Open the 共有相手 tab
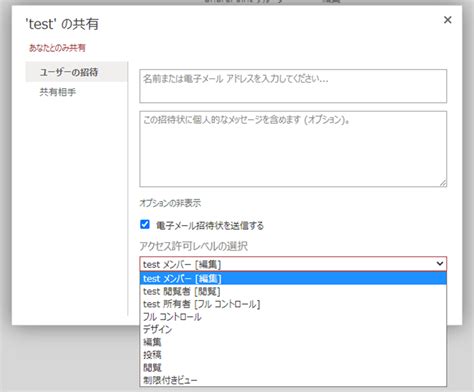This screenshot has width=474, height=392. [58, 92]
